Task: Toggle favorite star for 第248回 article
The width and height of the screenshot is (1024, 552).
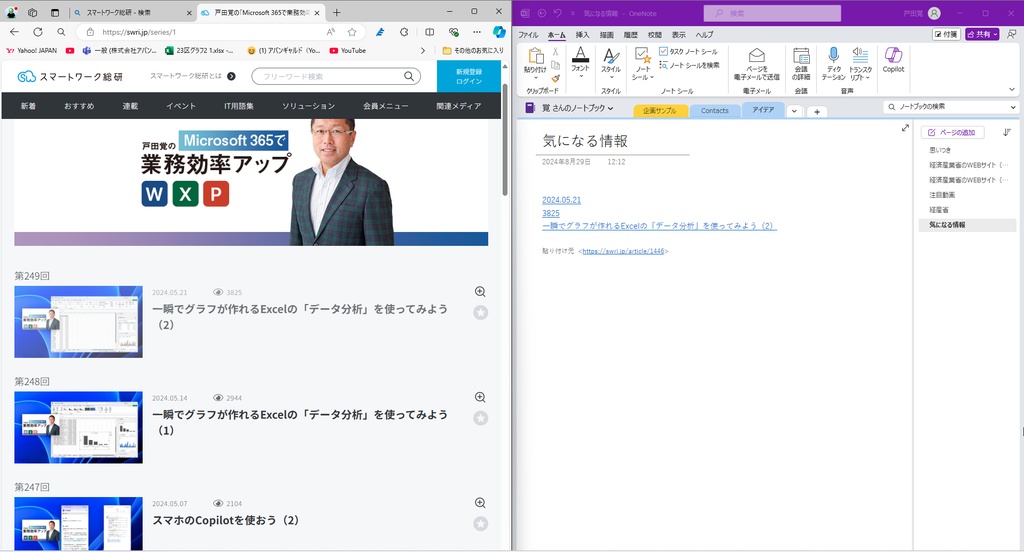Action: (x=481, y=418)
